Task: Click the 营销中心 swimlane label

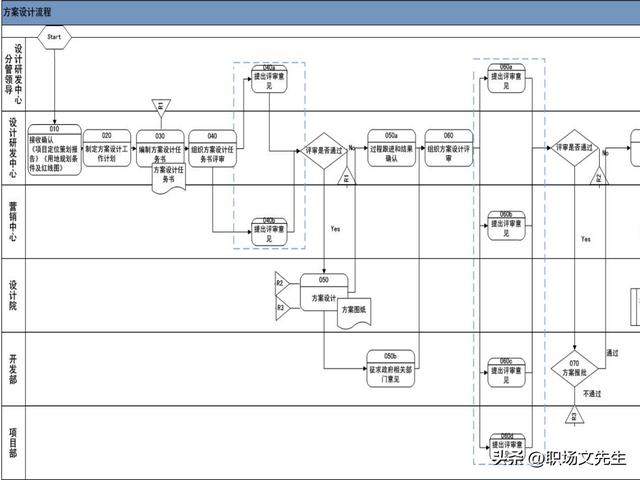Action: (x=13, y=222)
